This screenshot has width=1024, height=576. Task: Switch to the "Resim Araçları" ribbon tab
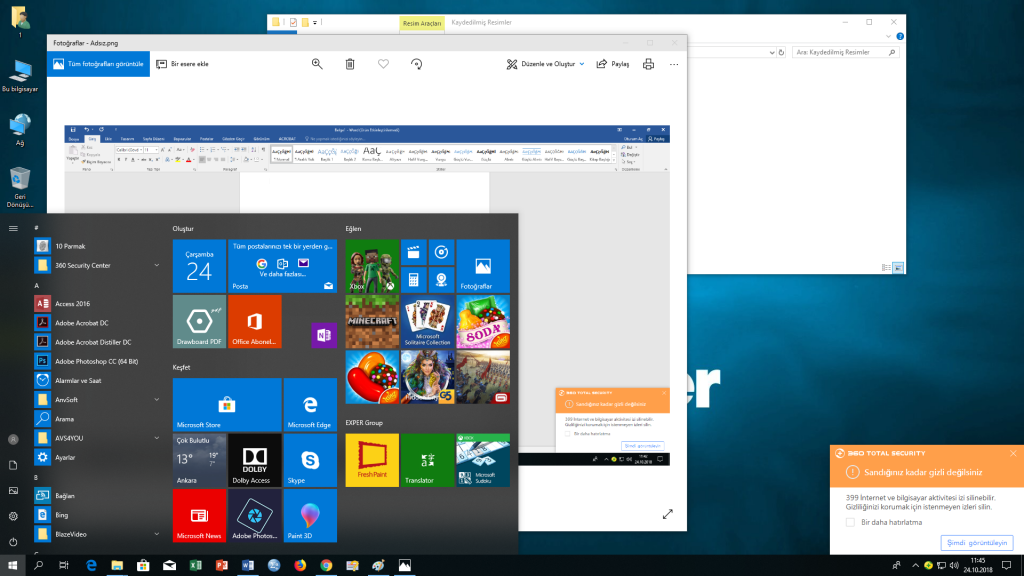[x=422, y=21]
